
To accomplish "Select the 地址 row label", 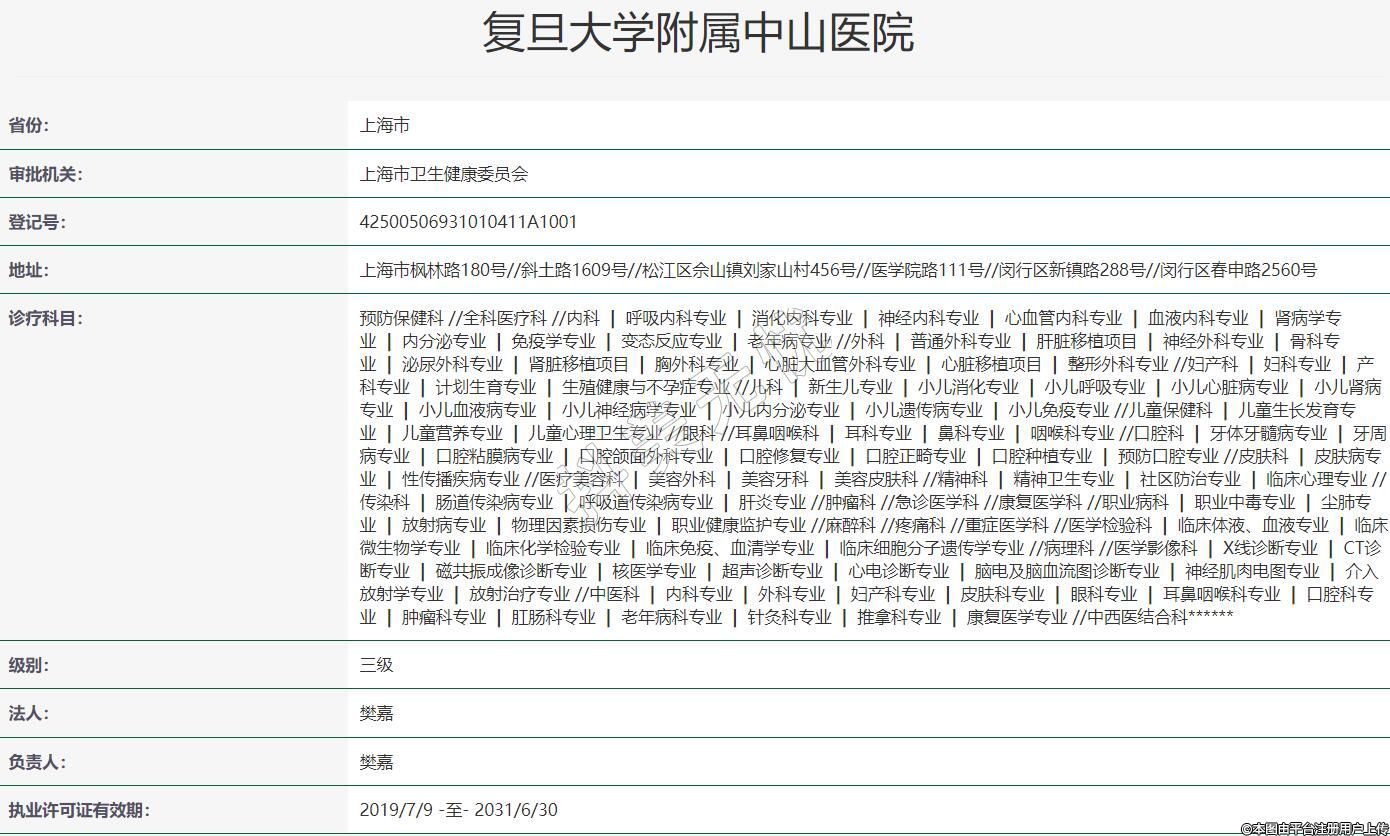I will coord(29,270).
